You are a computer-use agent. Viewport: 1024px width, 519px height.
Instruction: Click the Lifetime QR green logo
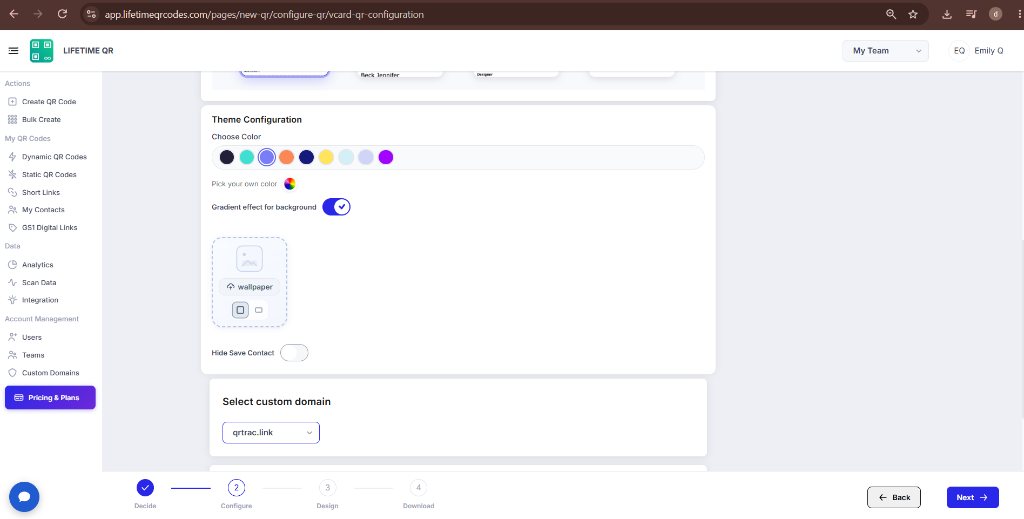click(42, 51)
